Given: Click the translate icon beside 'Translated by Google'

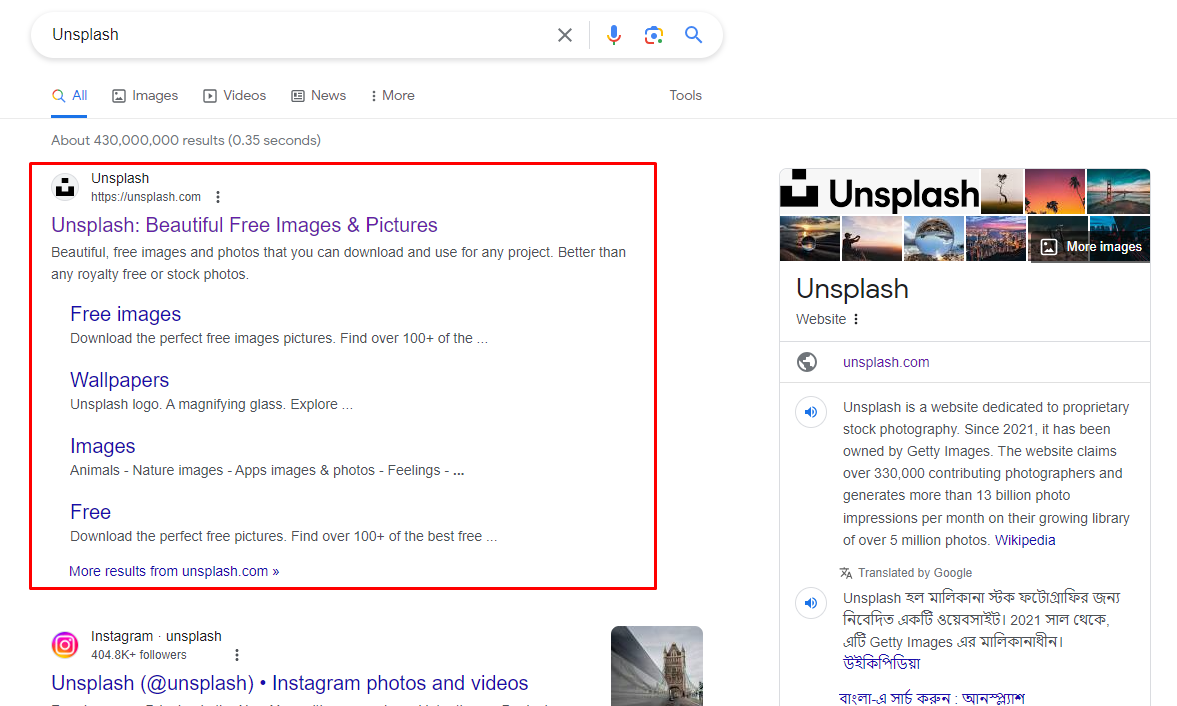Looking at the screenshot, I should point(847,572).
